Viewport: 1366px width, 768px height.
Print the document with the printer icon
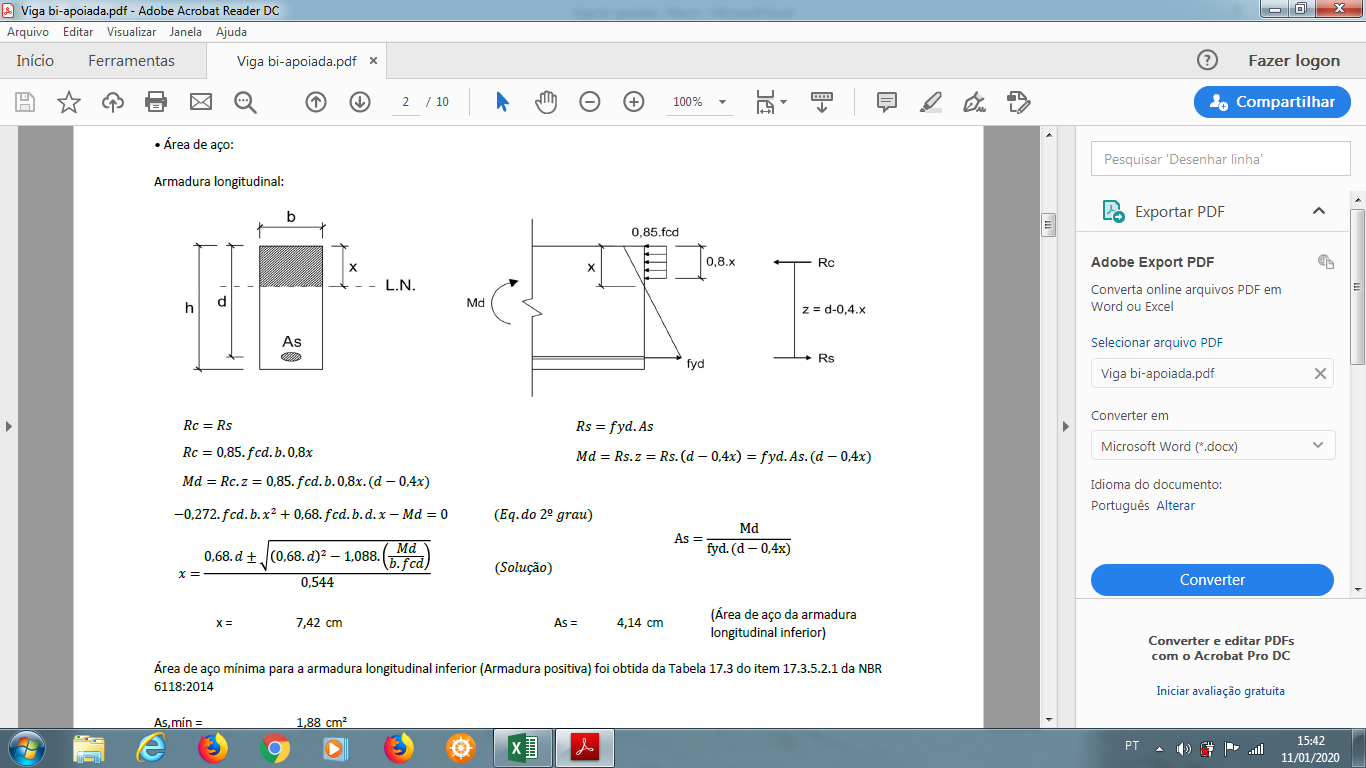coord(156,102)
